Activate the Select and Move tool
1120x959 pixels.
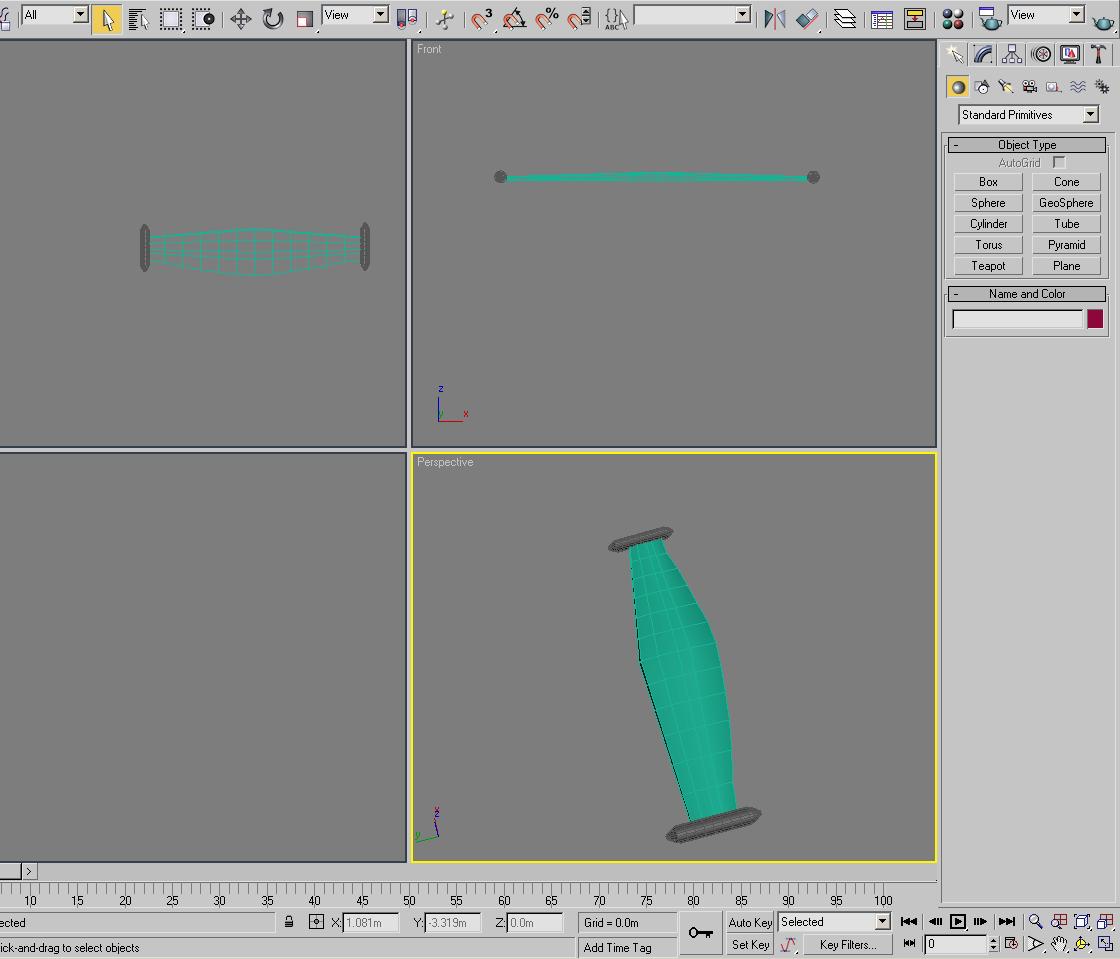pyautogui.click(x=241, y=19)
